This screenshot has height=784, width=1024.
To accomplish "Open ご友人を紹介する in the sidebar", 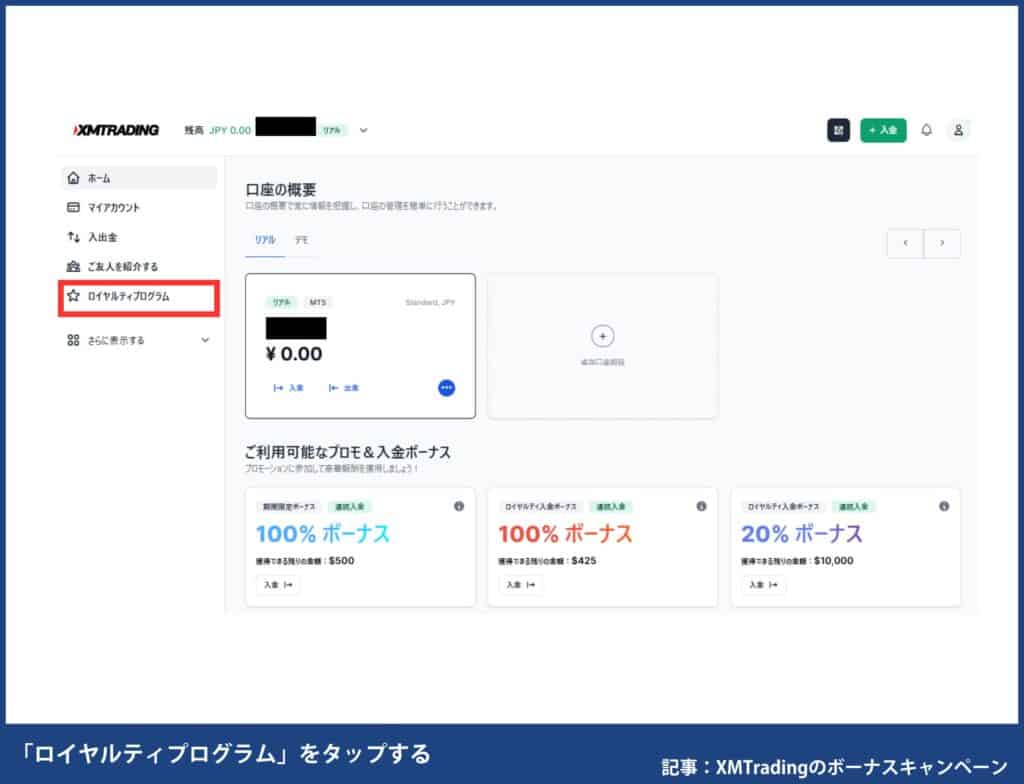I will pos(138,266).
